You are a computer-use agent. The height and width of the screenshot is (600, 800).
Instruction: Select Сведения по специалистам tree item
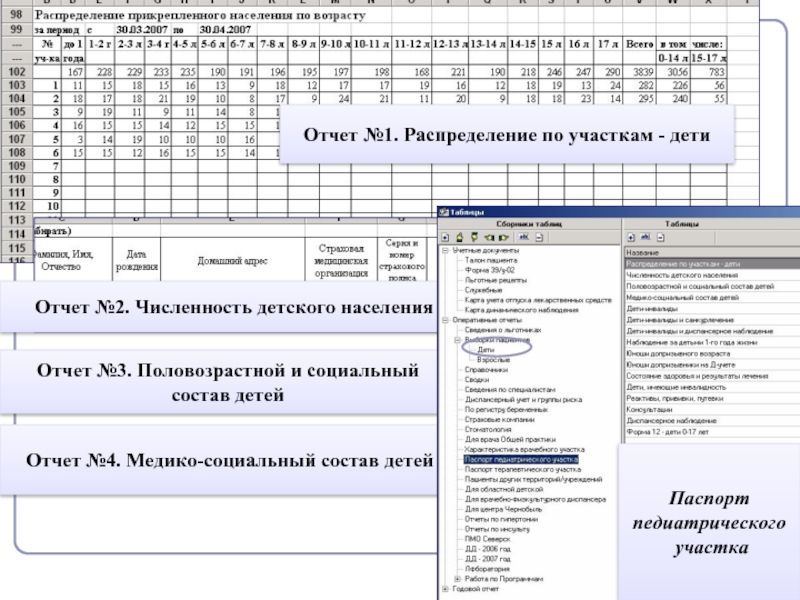pyautogui.click(x=510, y=390)
